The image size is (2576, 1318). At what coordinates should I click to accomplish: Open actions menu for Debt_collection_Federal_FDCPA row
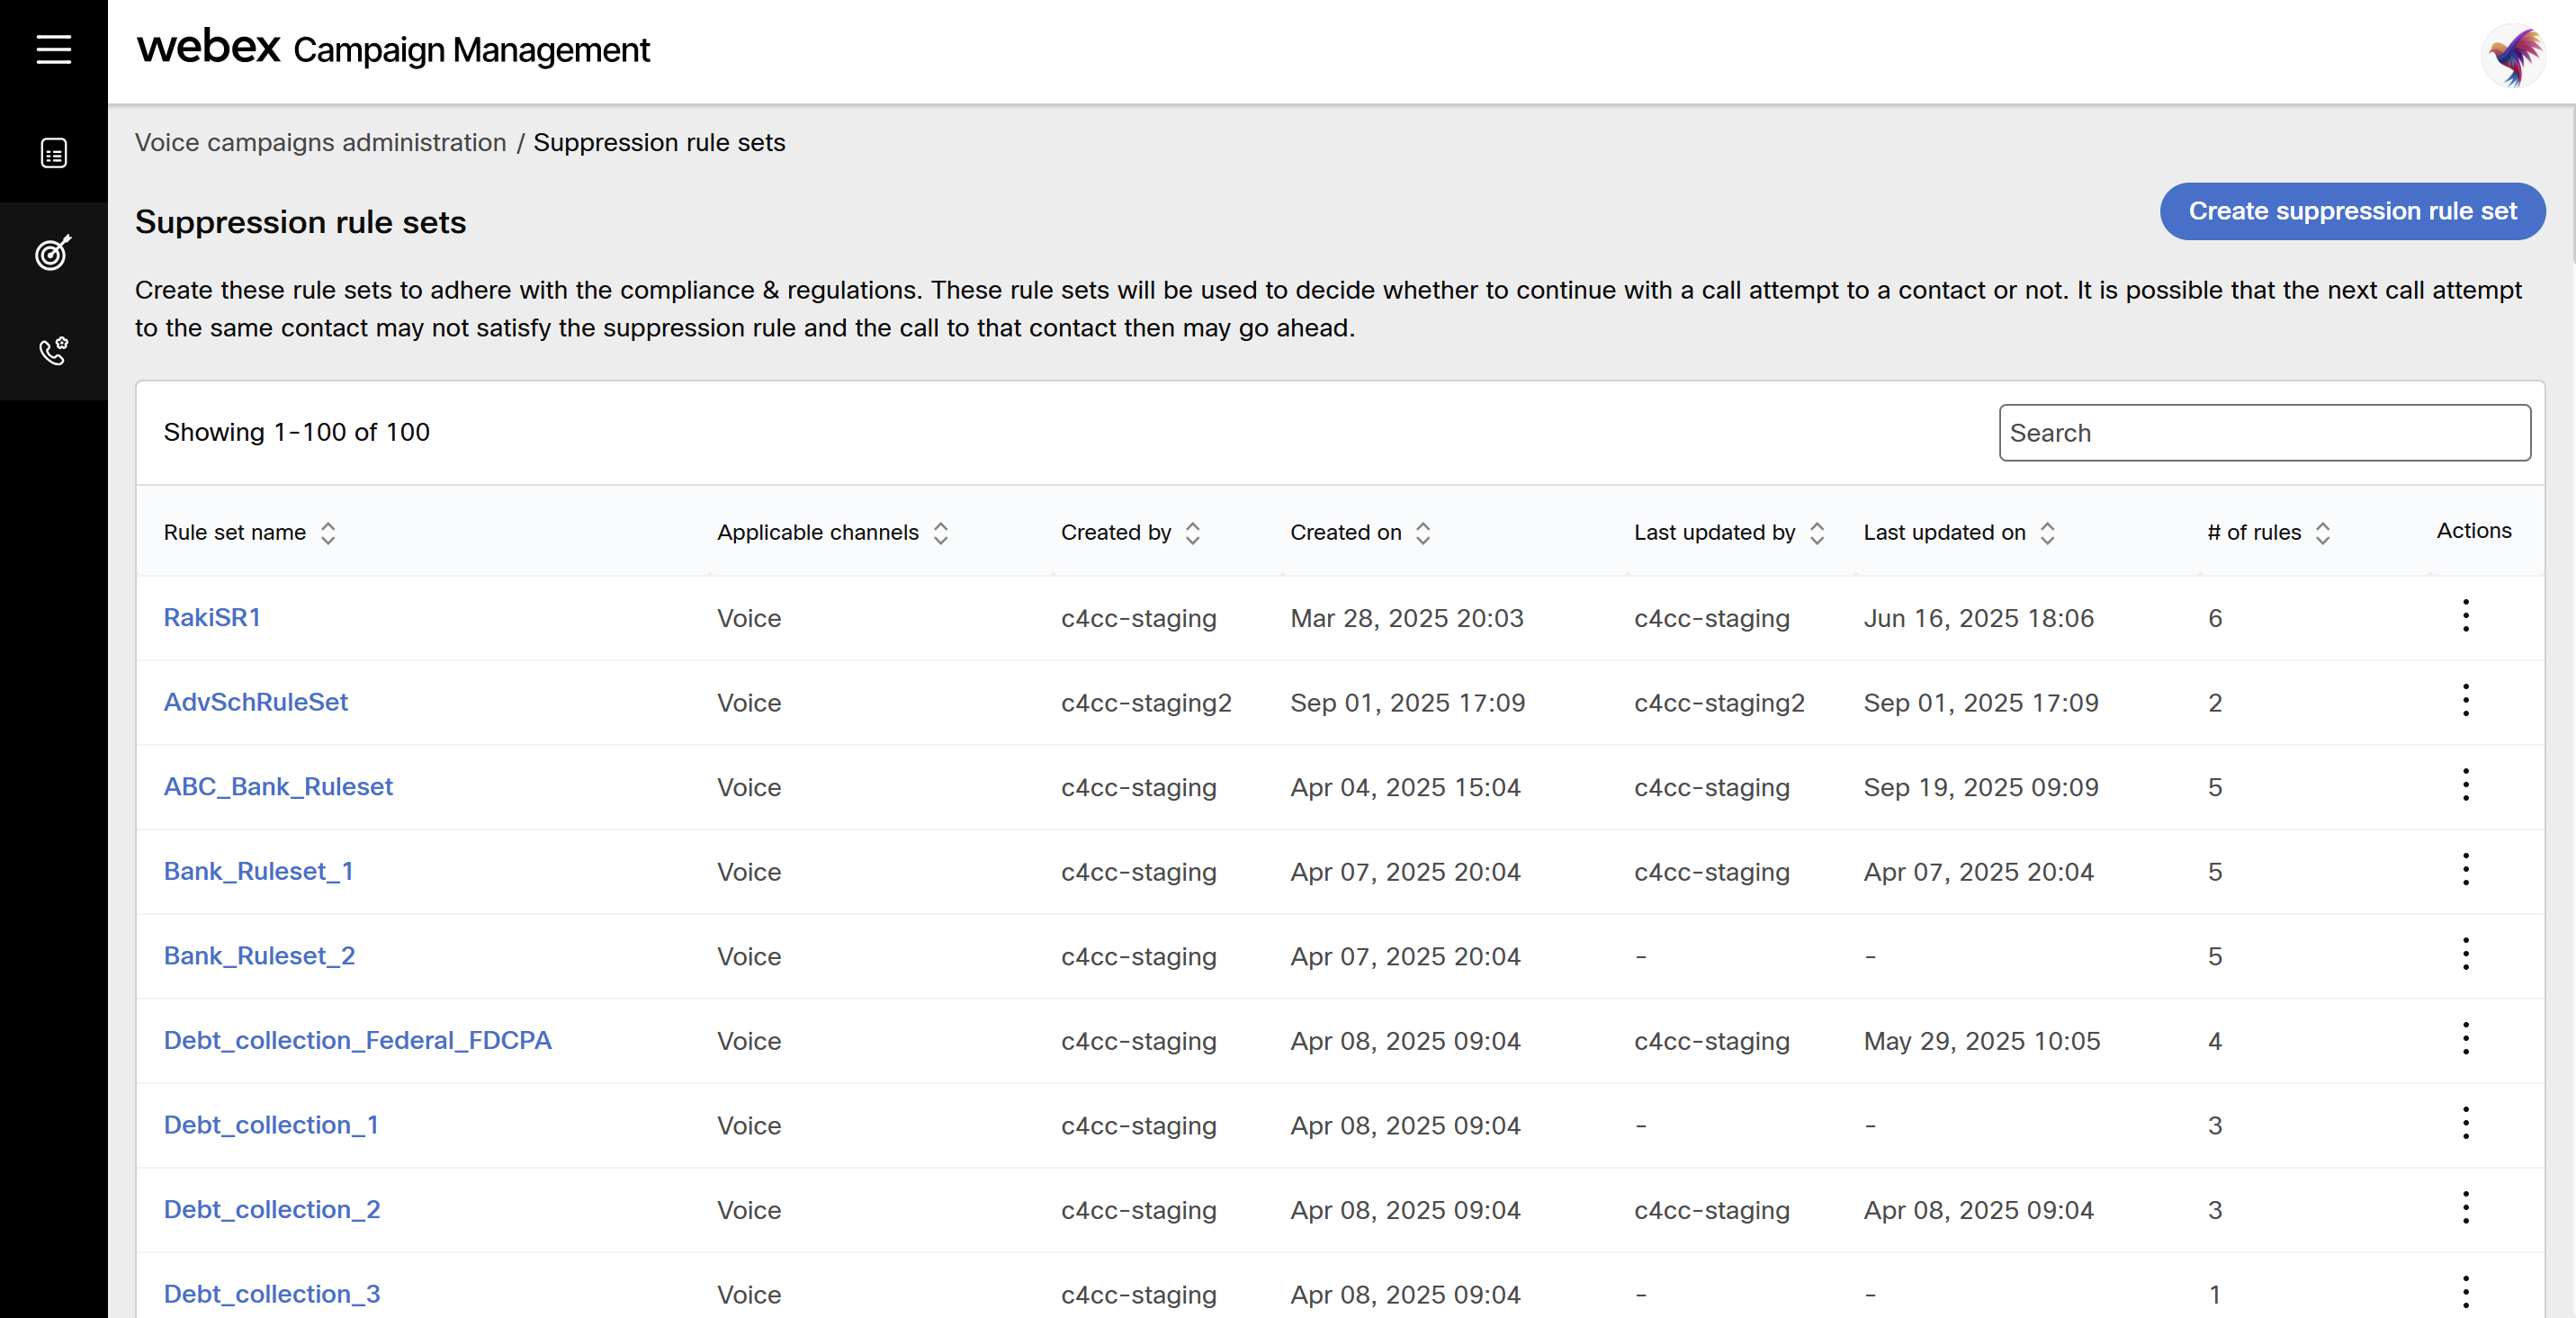pos(2465,1039)
